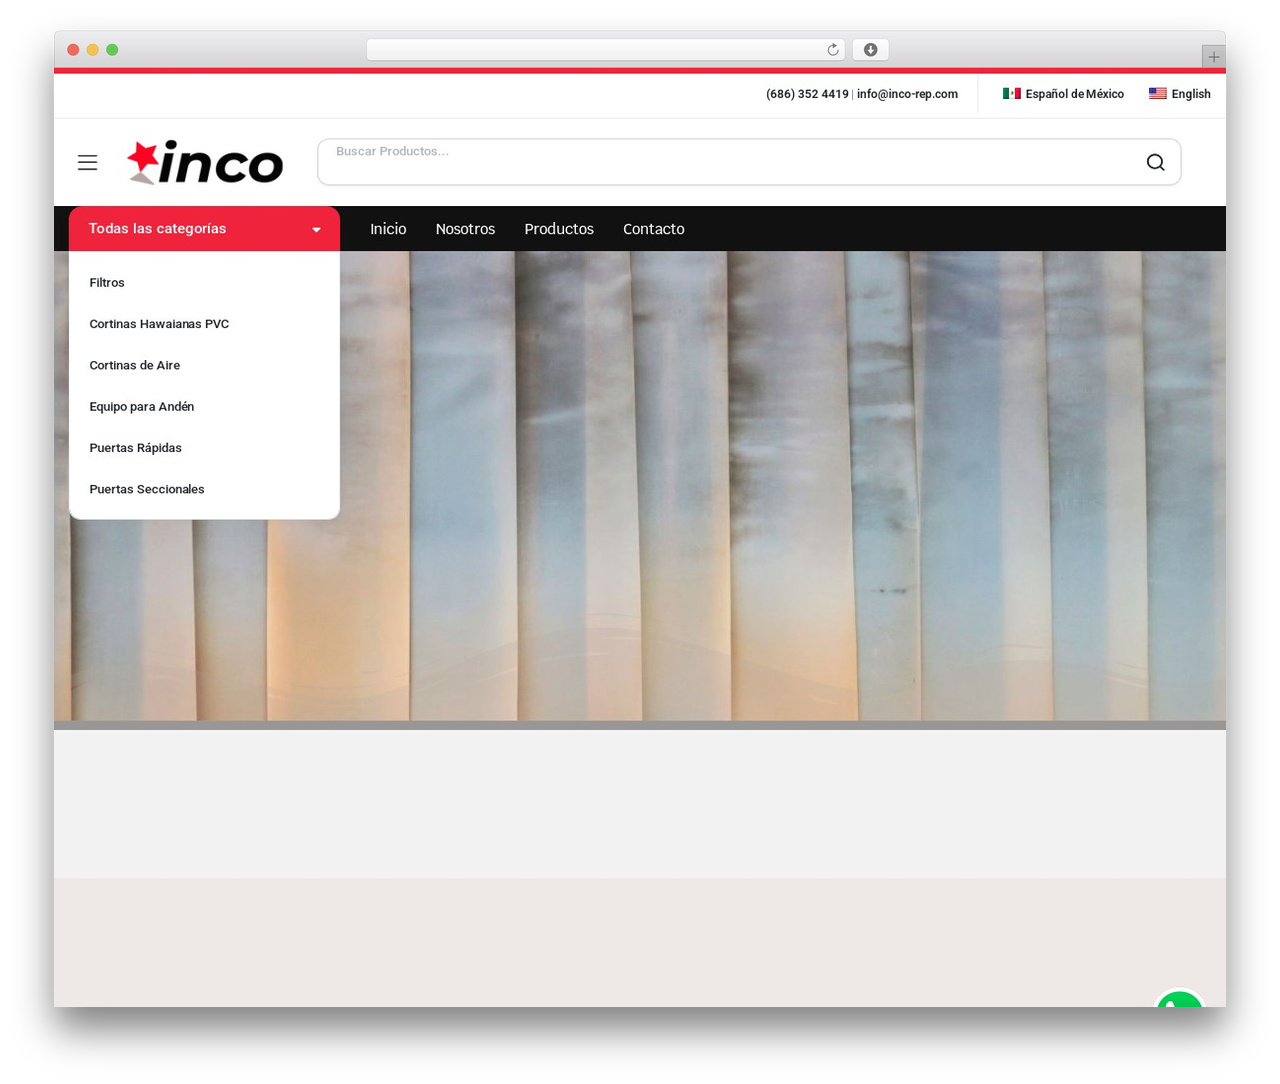Click the browser reload icon
Image resolution: width=1280 pixels, height=1084 pixels.
(832, 50)
